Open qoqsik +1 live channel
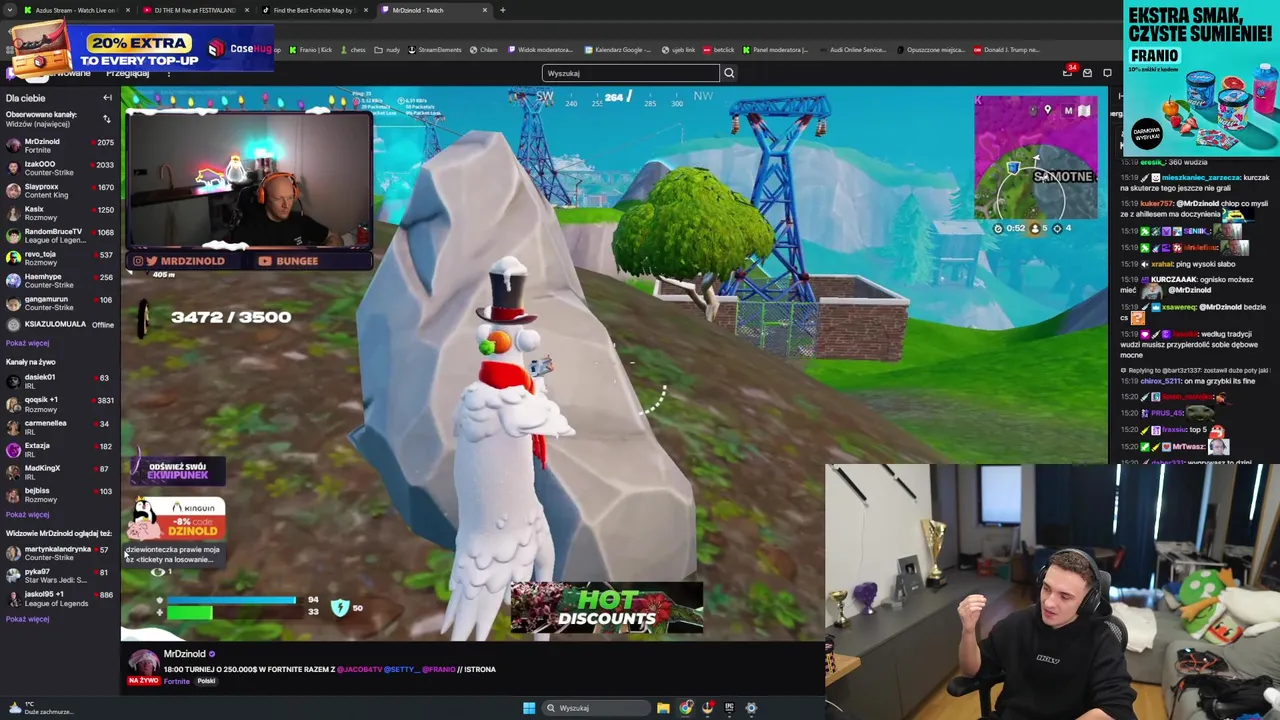The image size is (1280, 720). tap(60, 404)
